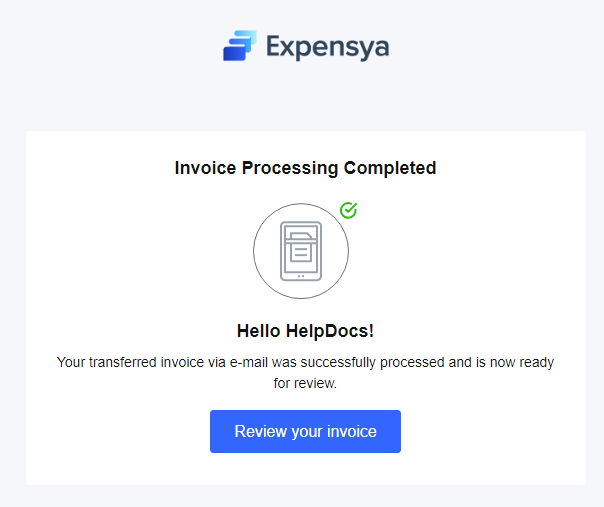Click the tablet invoice illustration icon
This screenshot has height=507, width=604.
(301, 250)
